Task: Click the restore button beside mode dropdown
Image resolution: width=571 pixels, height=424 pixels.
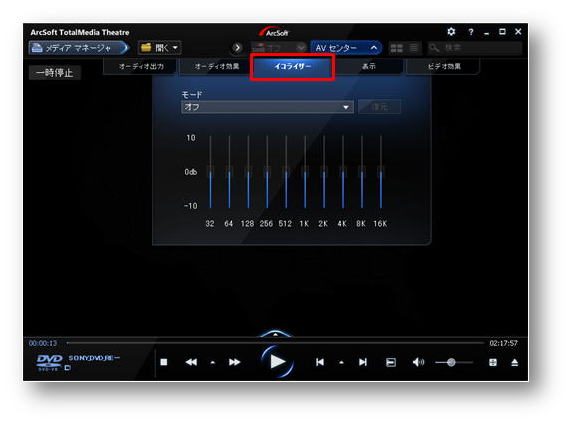Action: pos(379,107)
